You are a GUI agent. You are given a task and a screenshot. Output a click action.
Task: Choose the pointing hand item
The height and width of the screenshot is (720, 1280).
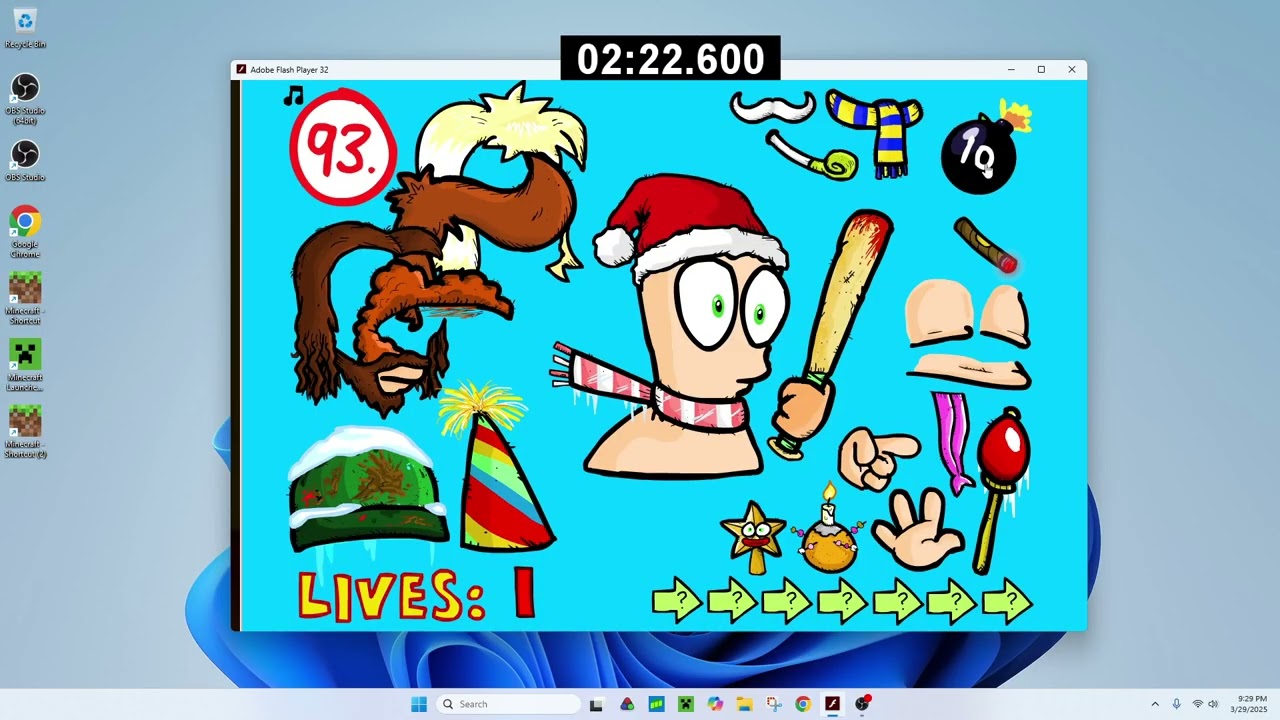pyautogui.click(x=877, y=457)
